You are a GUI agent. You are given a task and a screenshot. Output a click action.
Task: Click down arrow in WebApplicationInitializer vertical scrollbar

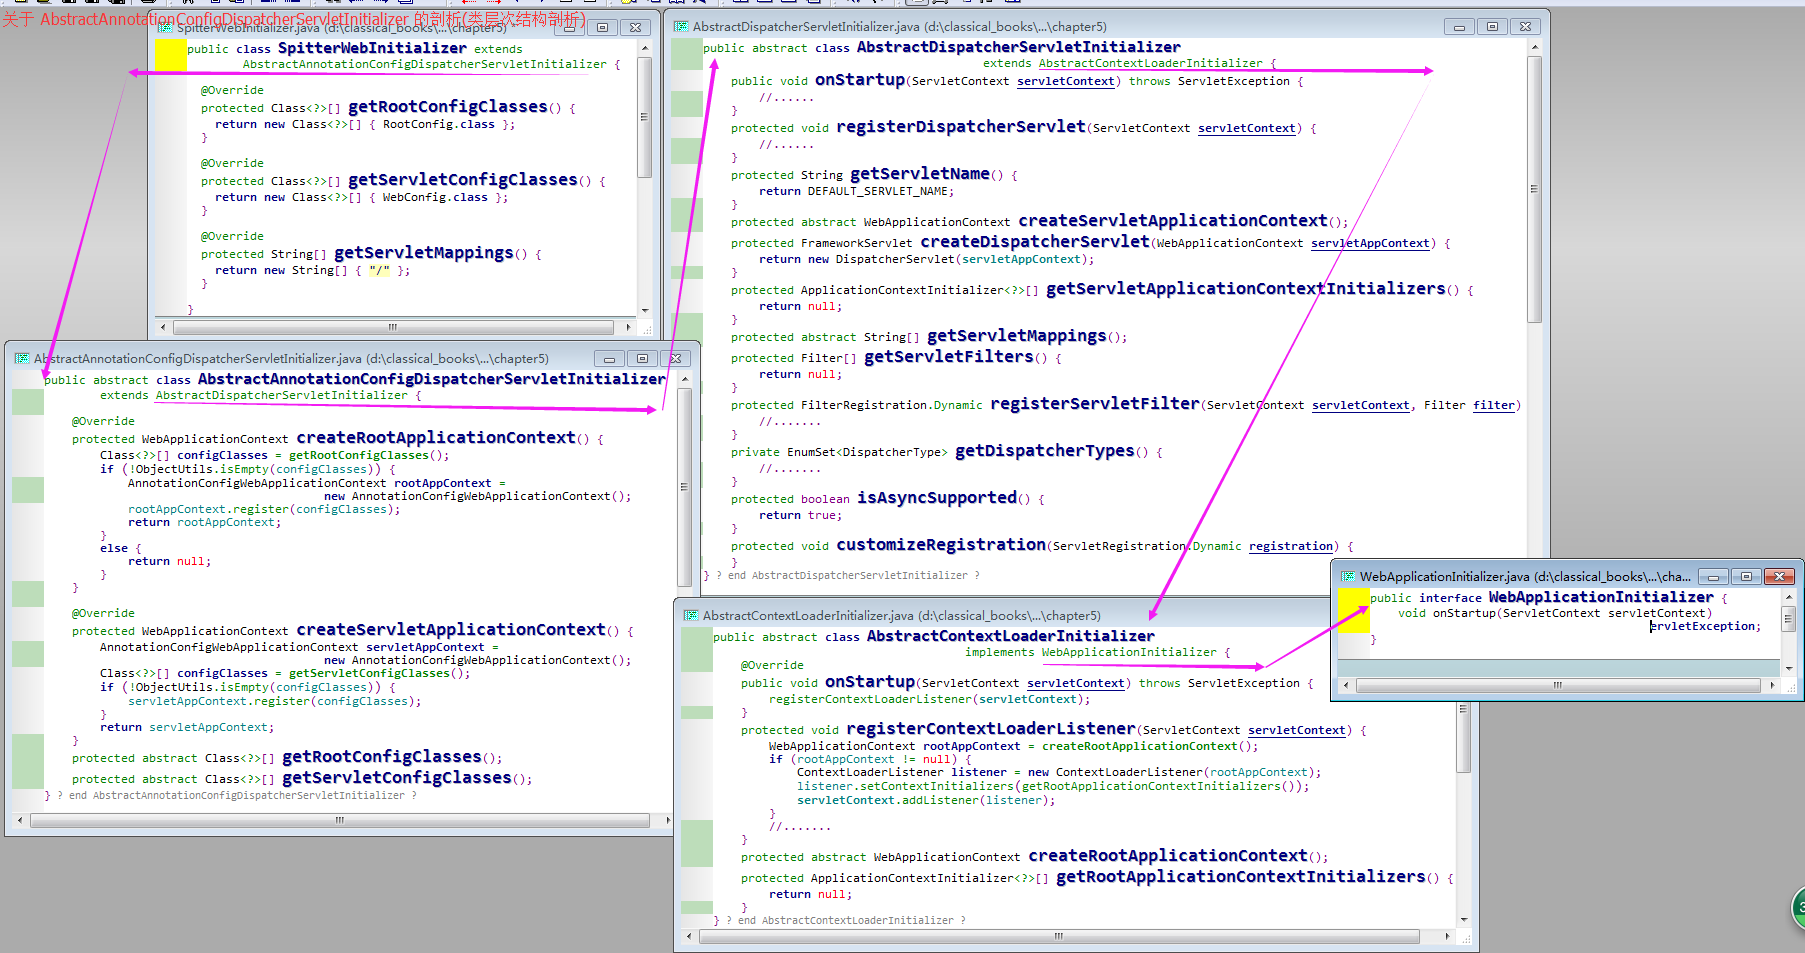pyautogui.click(x=1789, y=668)
